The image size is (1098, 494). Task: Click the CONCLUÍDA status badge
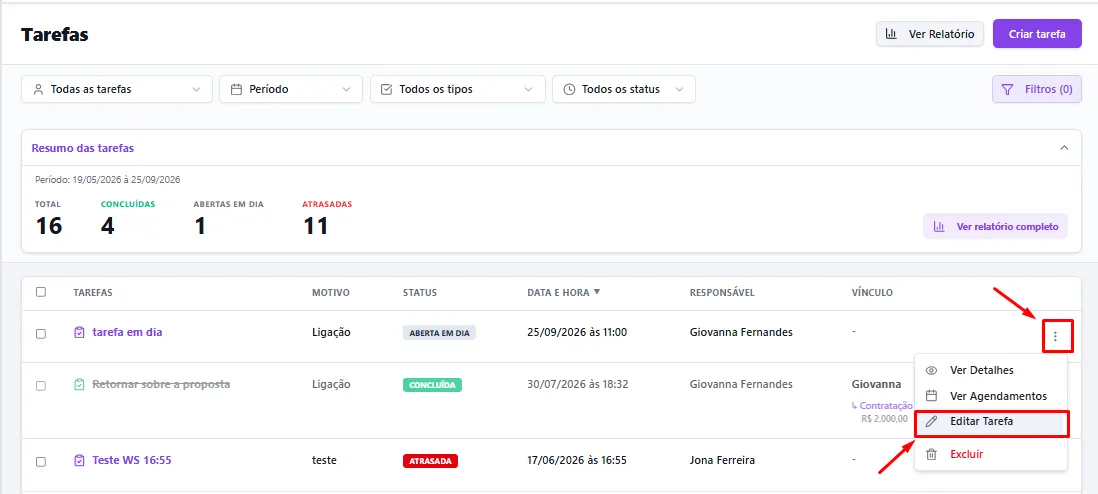coord(432,385)
